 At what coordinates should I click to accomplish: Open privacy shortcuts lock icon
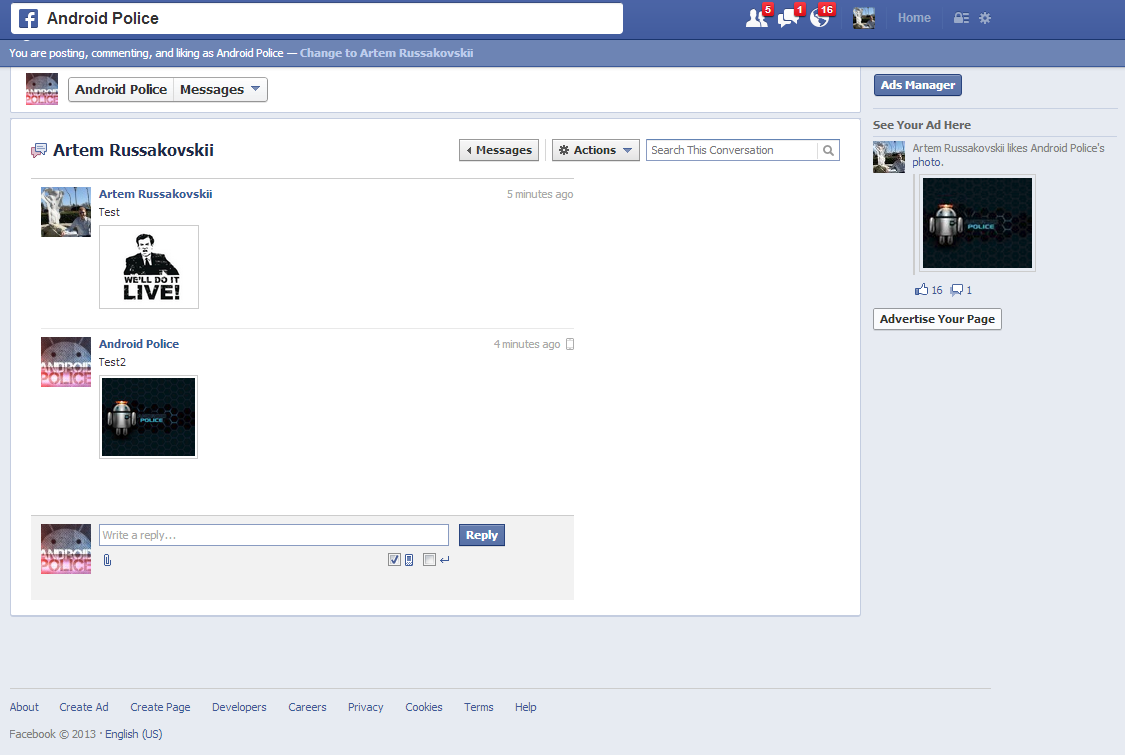click(961, 18)
